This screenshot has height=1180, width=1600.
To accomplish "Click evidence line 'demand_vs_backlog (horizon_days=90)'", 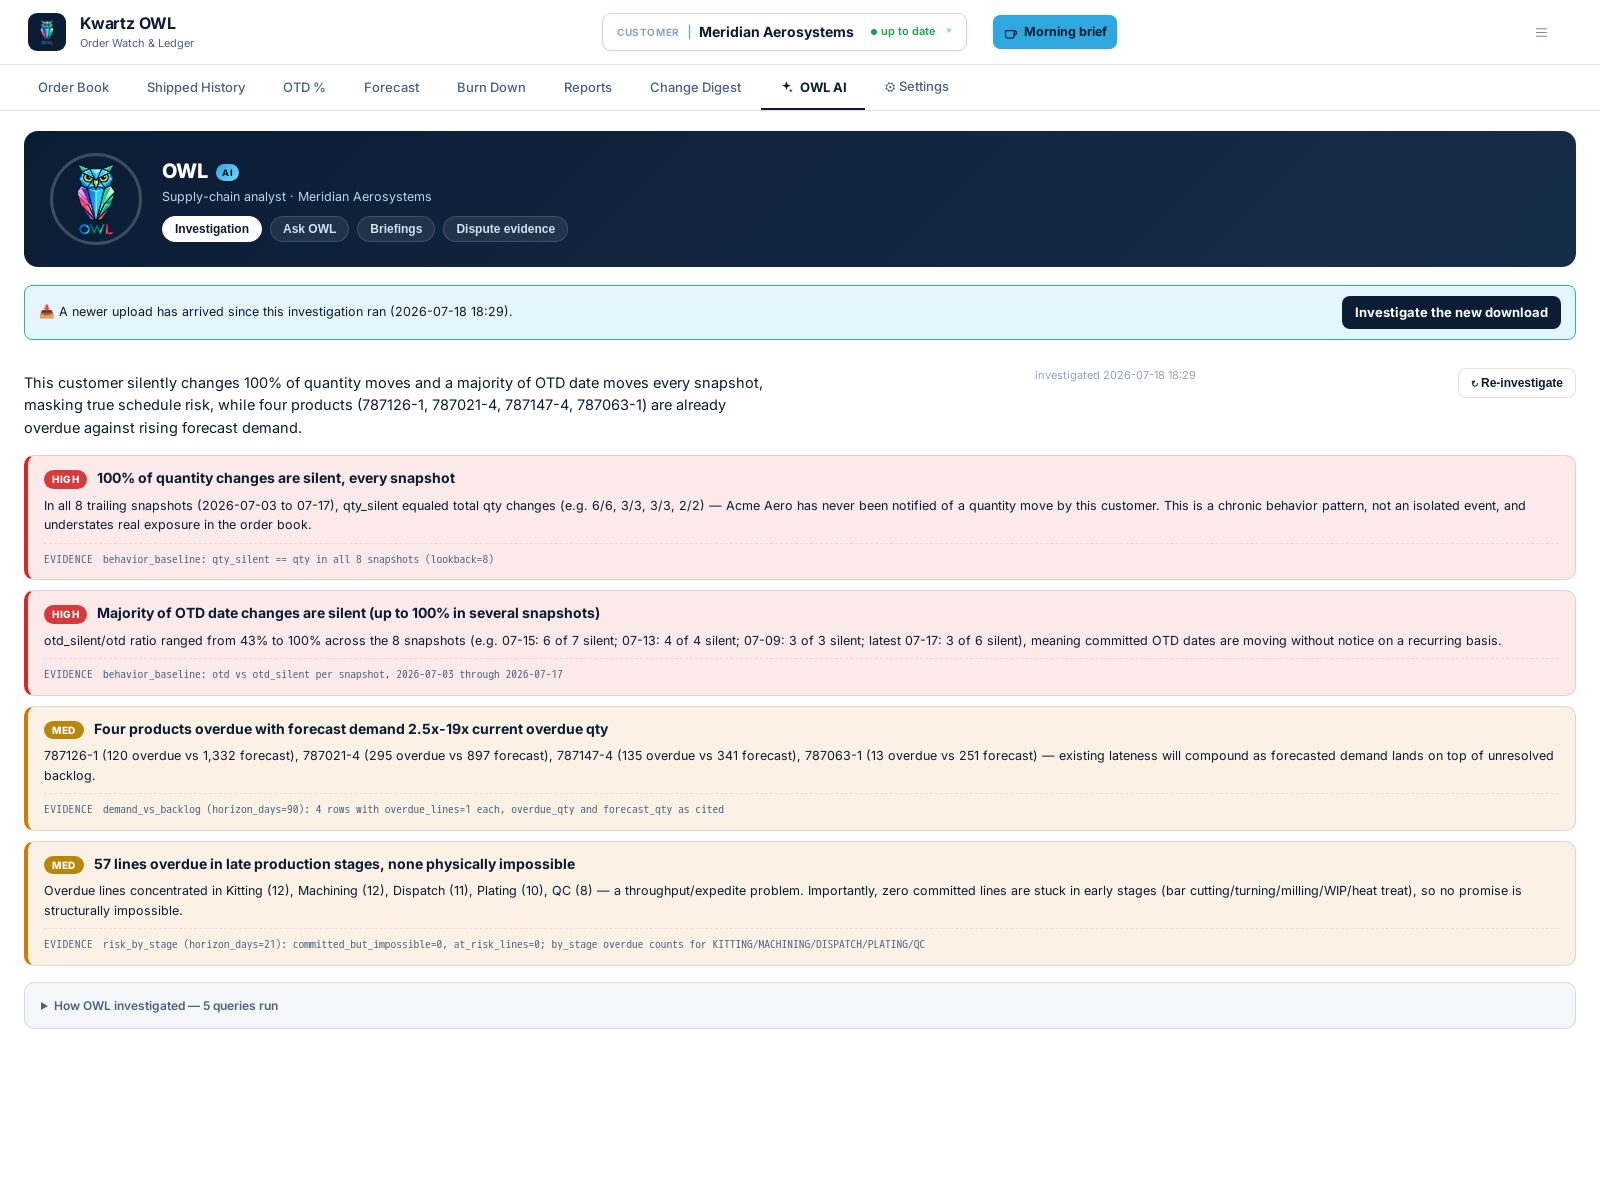I will click(413, 809).
